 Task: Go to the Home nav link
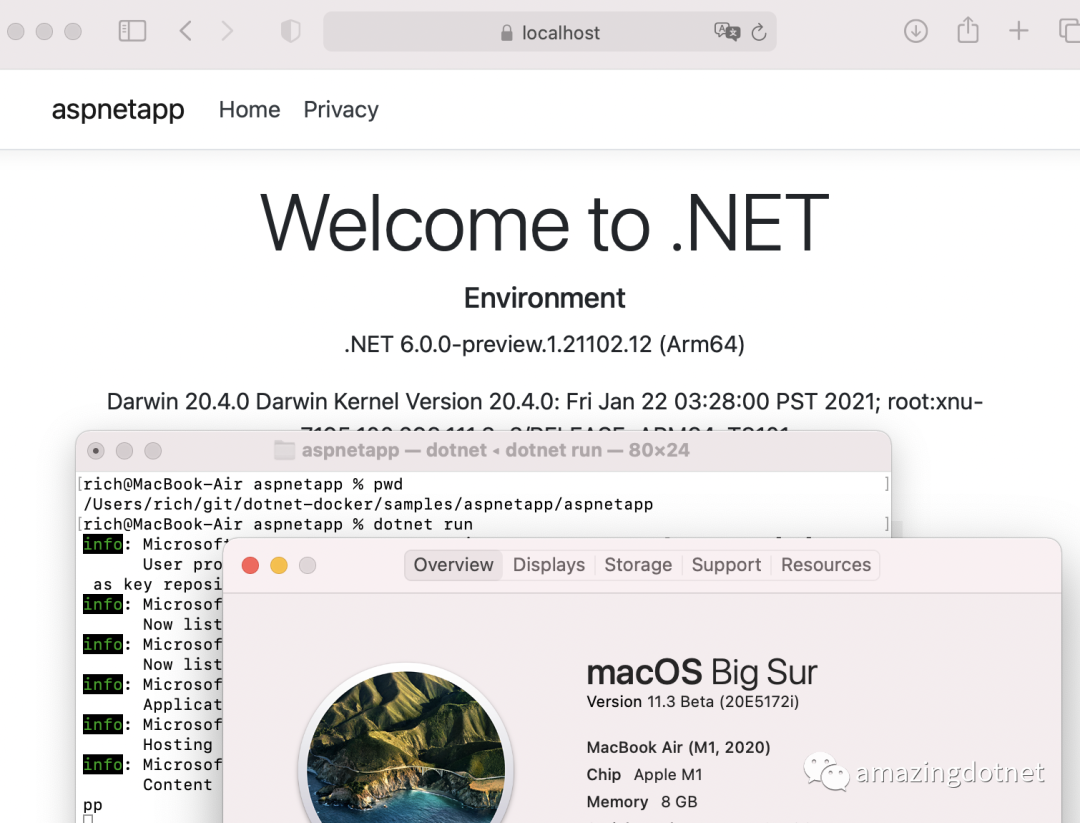pos(249,110)
